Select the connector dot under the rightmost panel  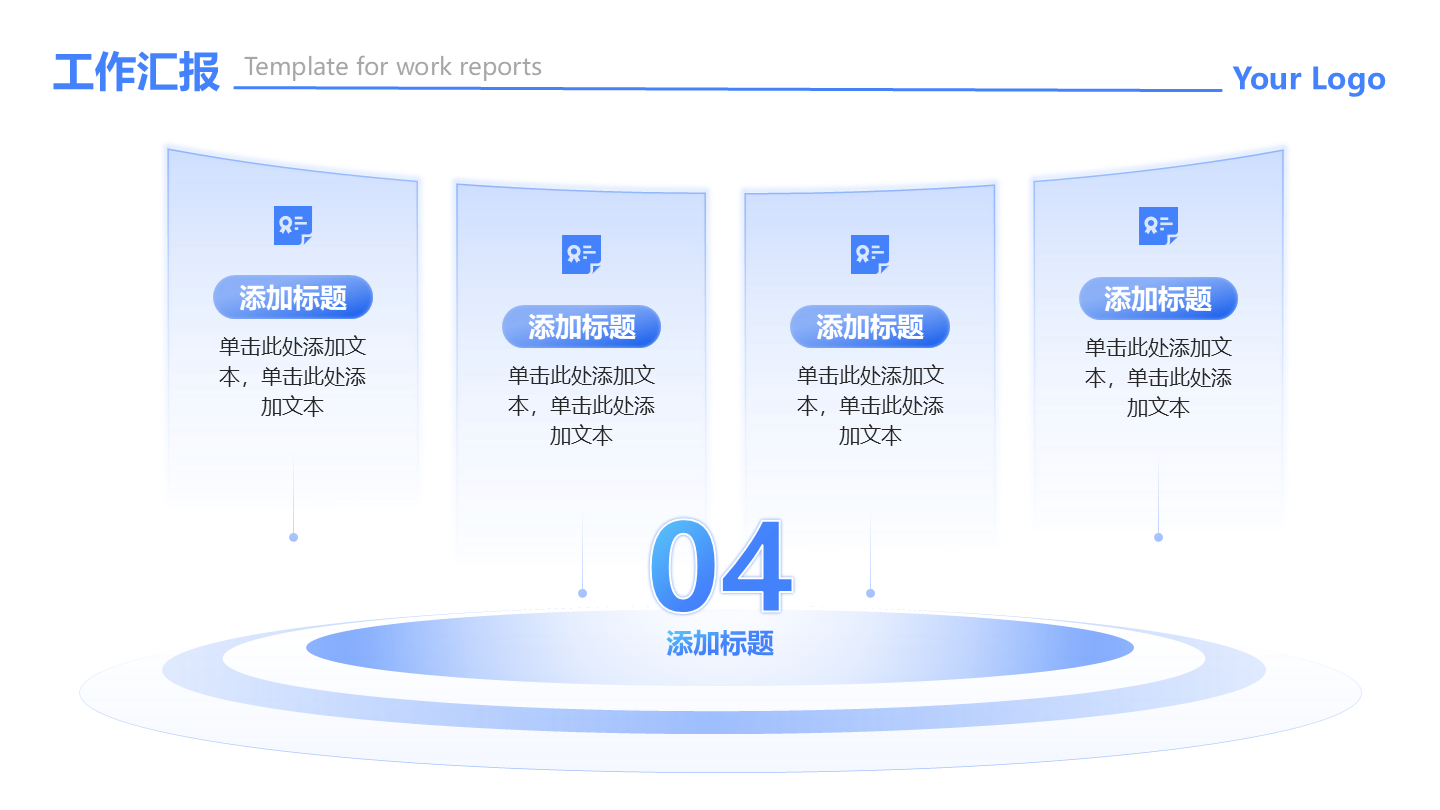click(1158, 537)
